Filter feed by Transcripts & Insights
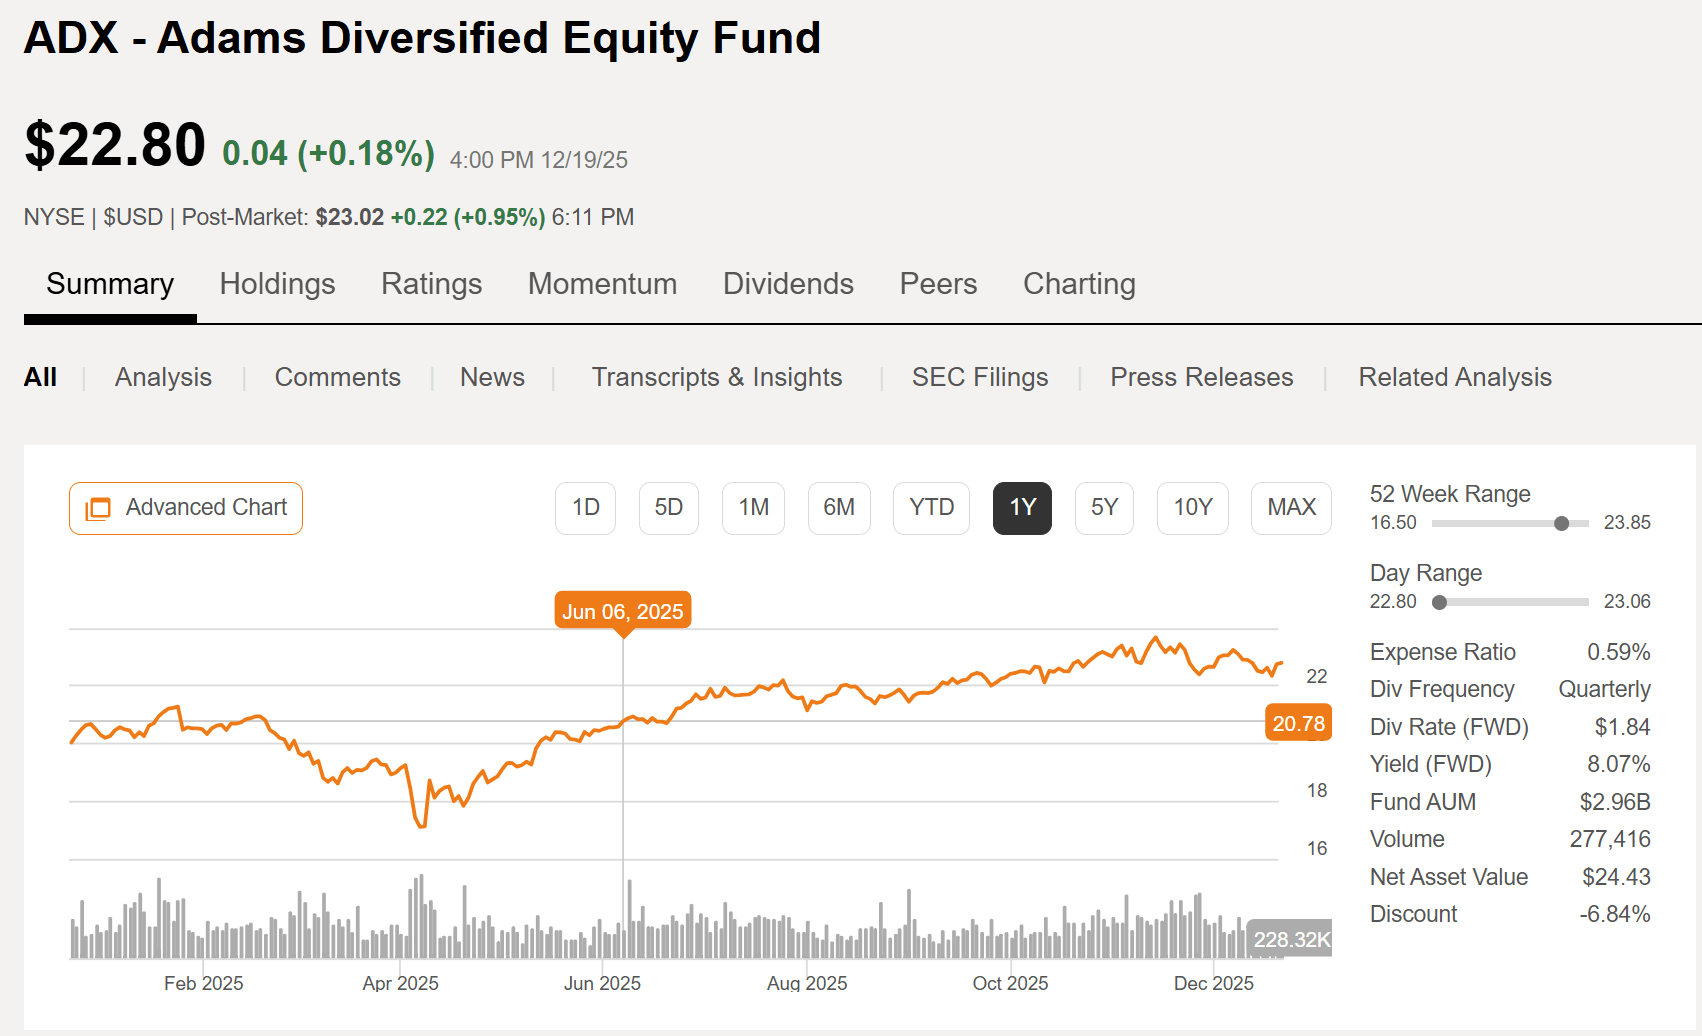Screen dimensions: 1702x1036 pyautogui.click(x=717, y=377)
